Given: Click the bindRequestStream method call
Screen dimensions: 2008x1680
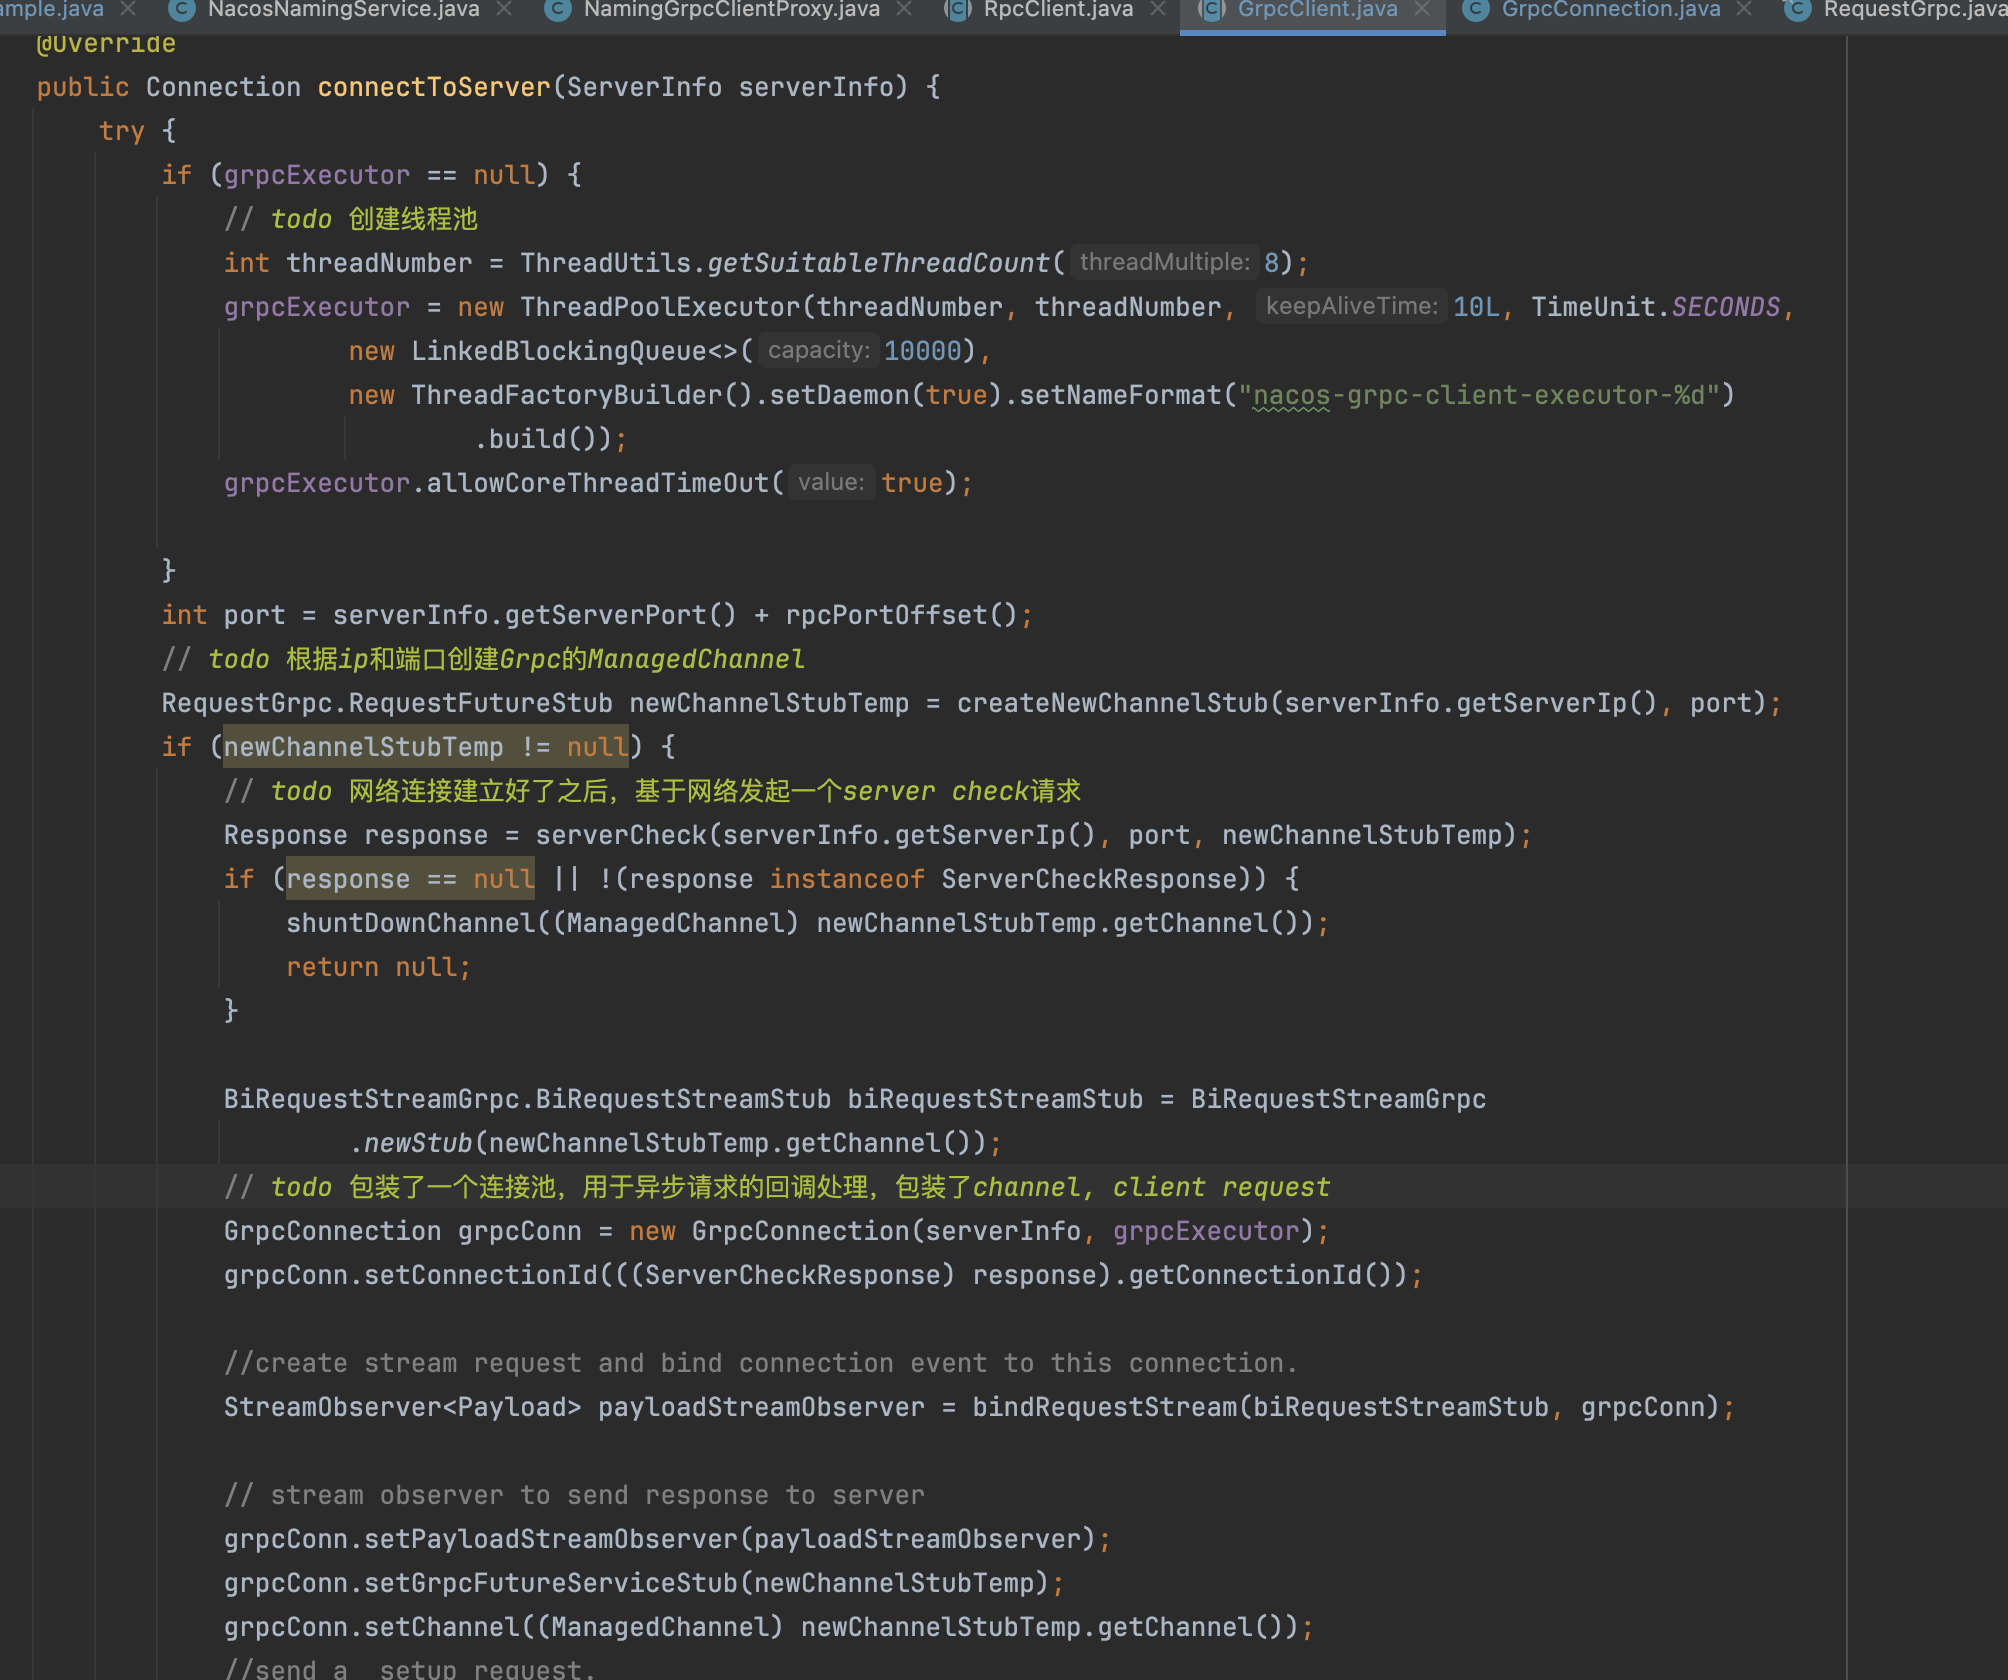Looking at the screenshot, I should (x=1105, y=1407).
